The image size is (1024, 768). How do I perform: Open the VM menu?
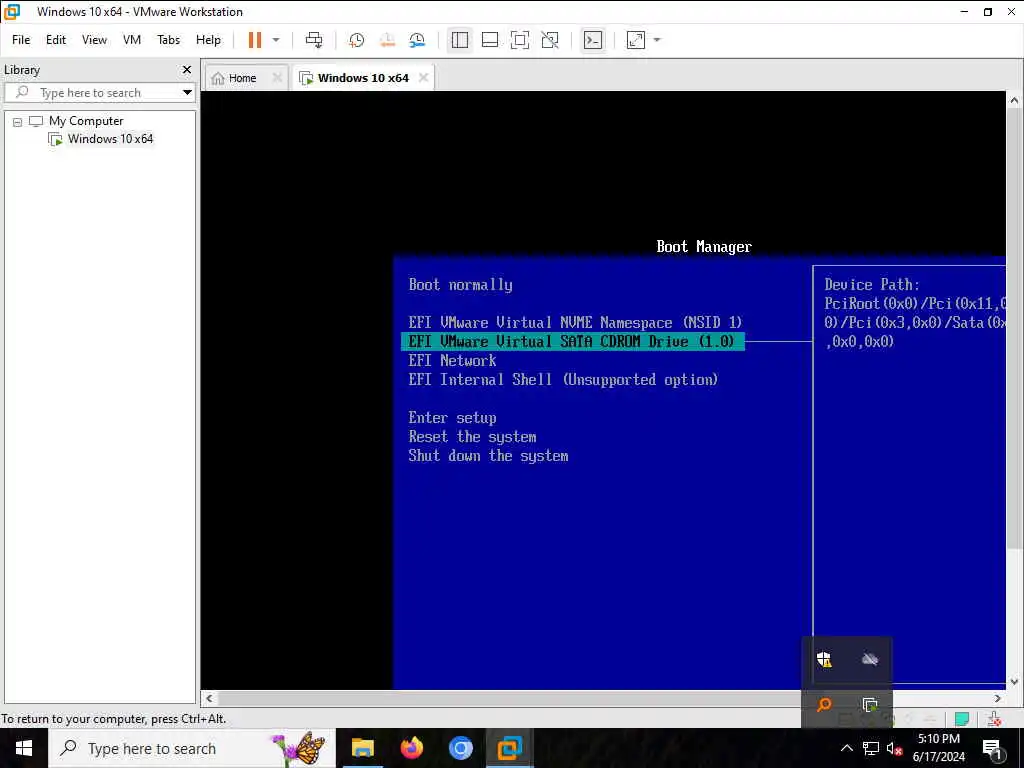click(132, 40)
